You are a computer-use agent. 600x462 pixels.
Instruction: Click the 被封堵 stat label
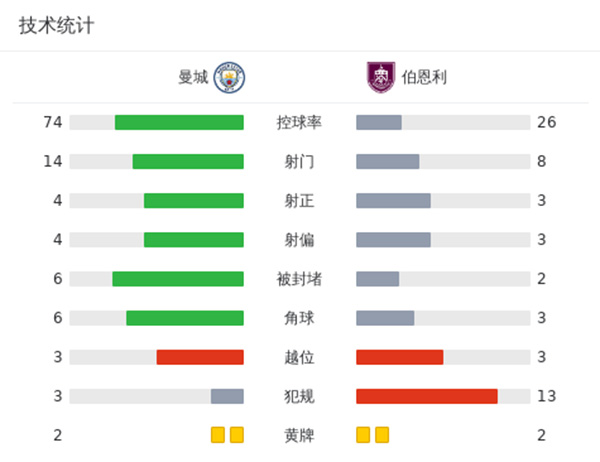coord(300,279)
